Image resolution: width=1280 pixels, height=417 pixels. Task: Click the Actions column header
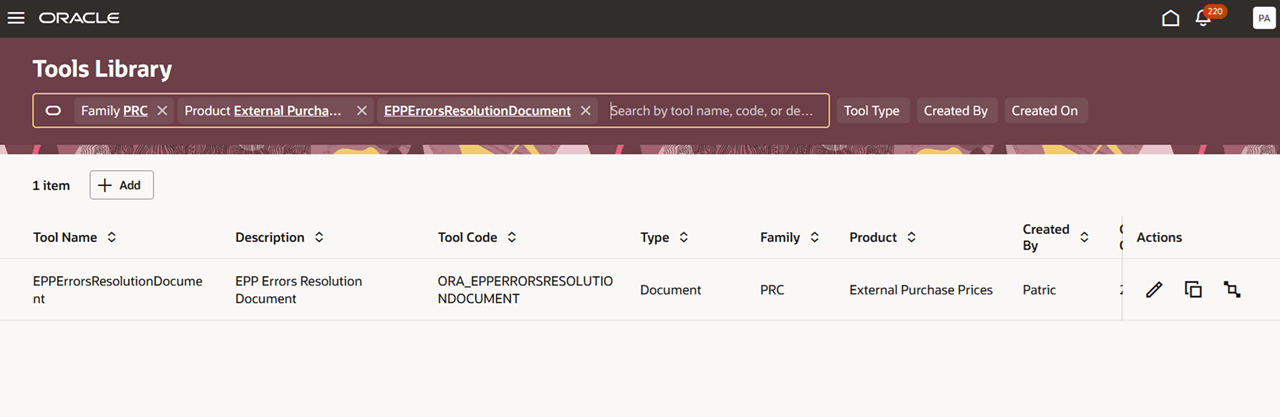coord(1159,238)
